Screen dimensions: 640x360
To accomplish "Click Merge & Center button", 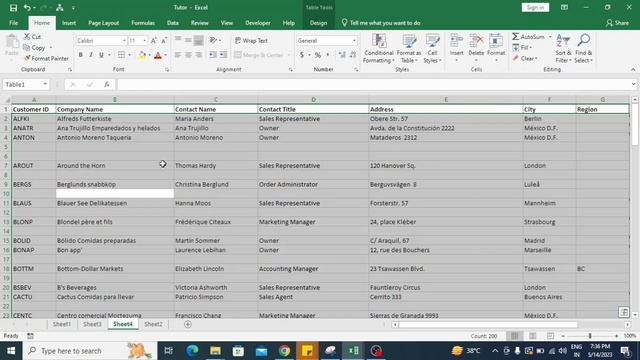I will 259,55.
